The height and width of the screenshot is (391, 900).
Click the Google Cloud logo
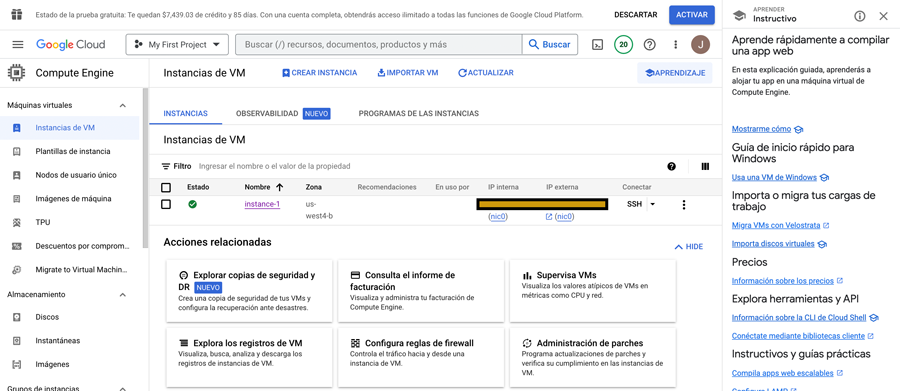pyautogui.click(x=71, y=45)
